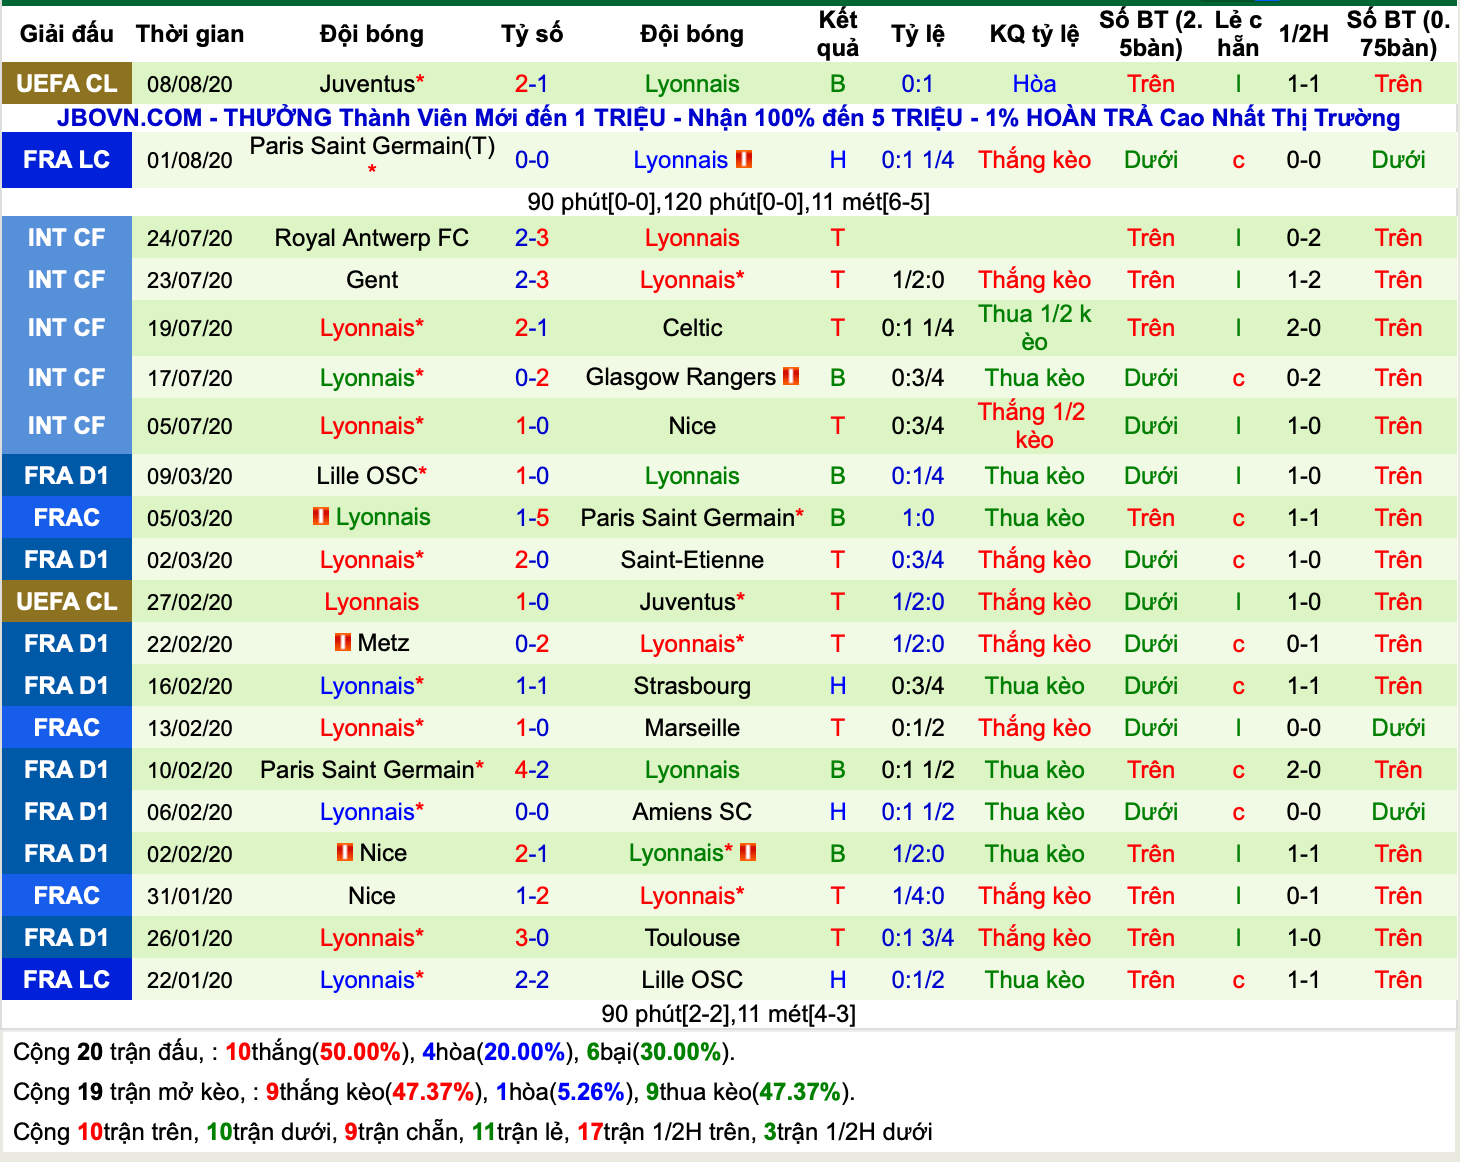The width and height of the screenshot is (1460, 1162).
Task: Click the 5.26% odds draw percentage
Action: tap(591, 1092)
